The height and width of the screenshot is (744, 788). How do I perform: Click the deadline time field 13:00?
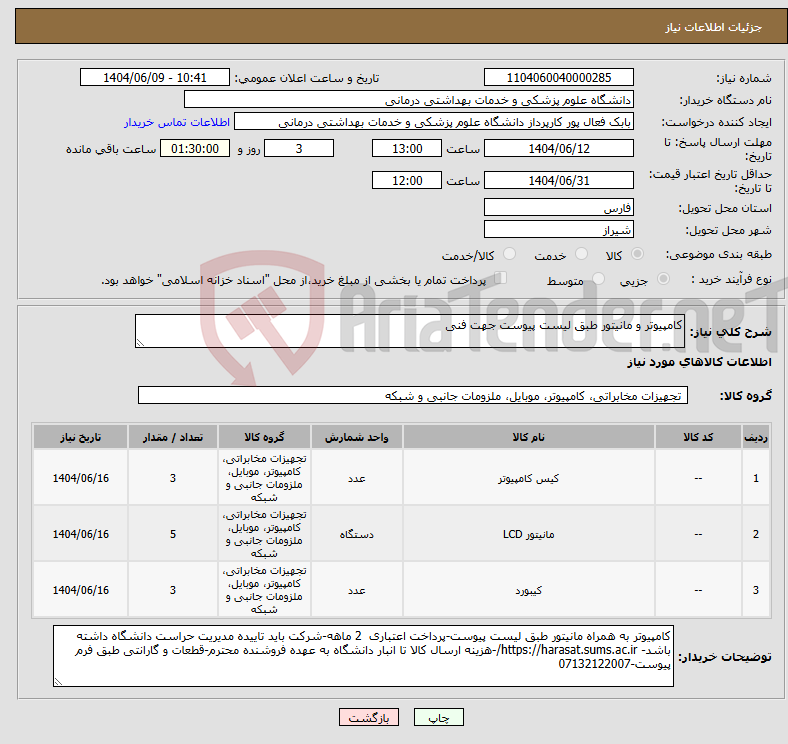pos(407,149)
